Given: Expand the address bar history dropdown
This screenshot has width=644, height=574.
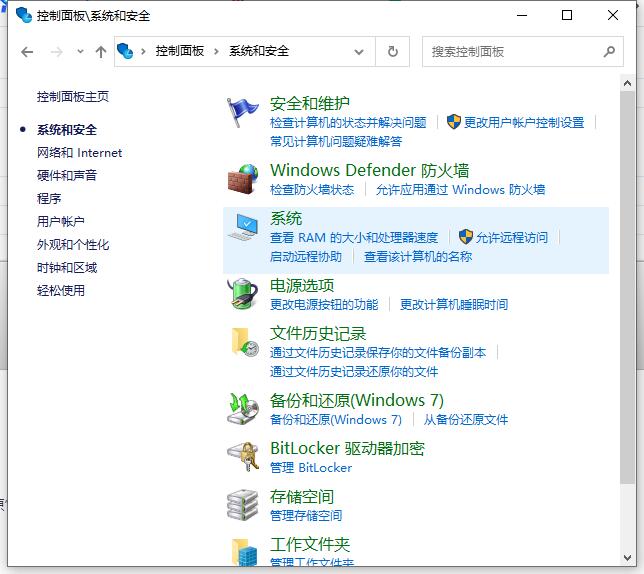Looking at the screenshot, I should [x=359, y=52].
